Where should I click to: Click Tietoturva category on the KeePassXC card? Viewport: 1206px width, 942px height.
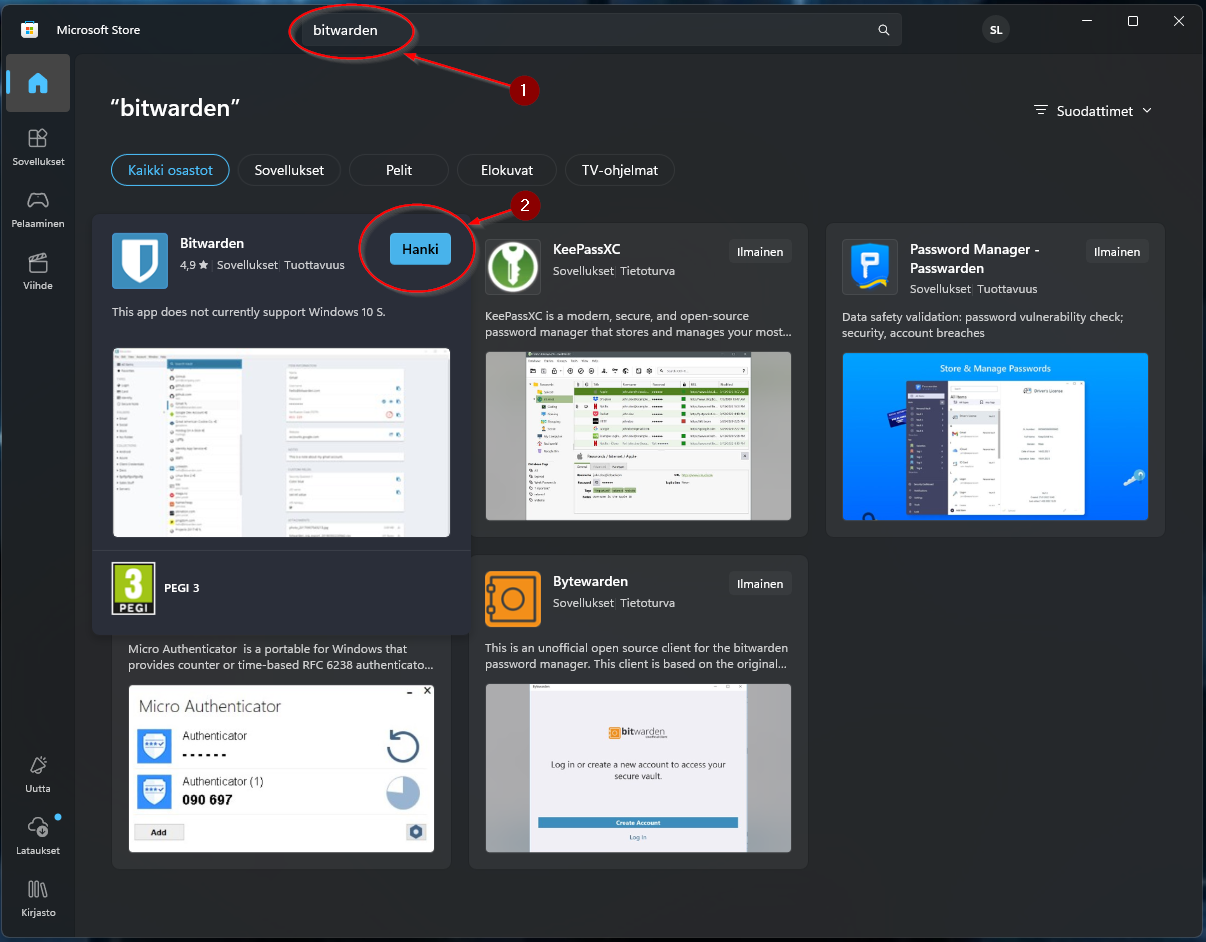coord(648,271)
